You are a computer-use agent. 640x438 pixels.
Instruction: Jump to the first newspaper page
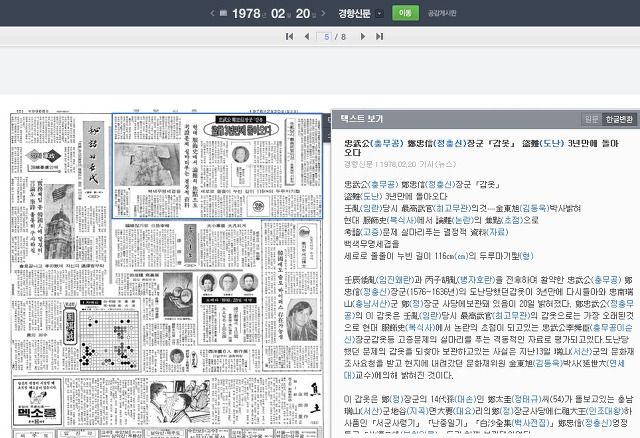[289, 37]
